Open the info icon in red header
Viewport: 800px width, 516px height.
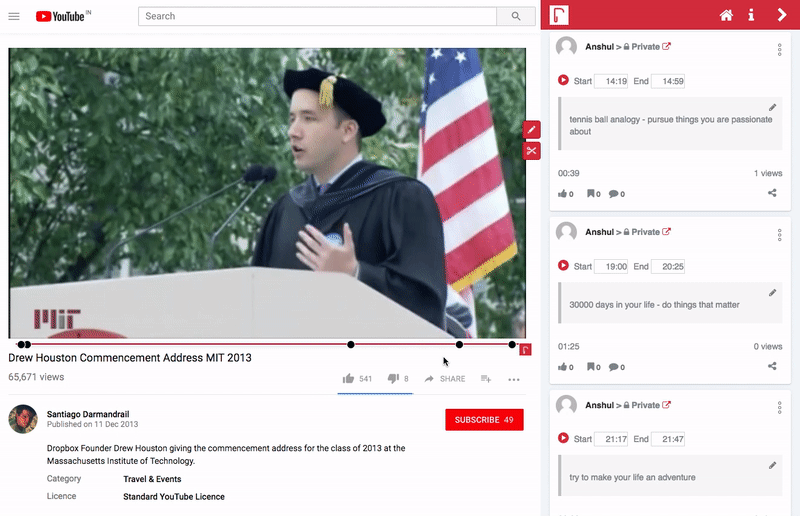[751, 15]
